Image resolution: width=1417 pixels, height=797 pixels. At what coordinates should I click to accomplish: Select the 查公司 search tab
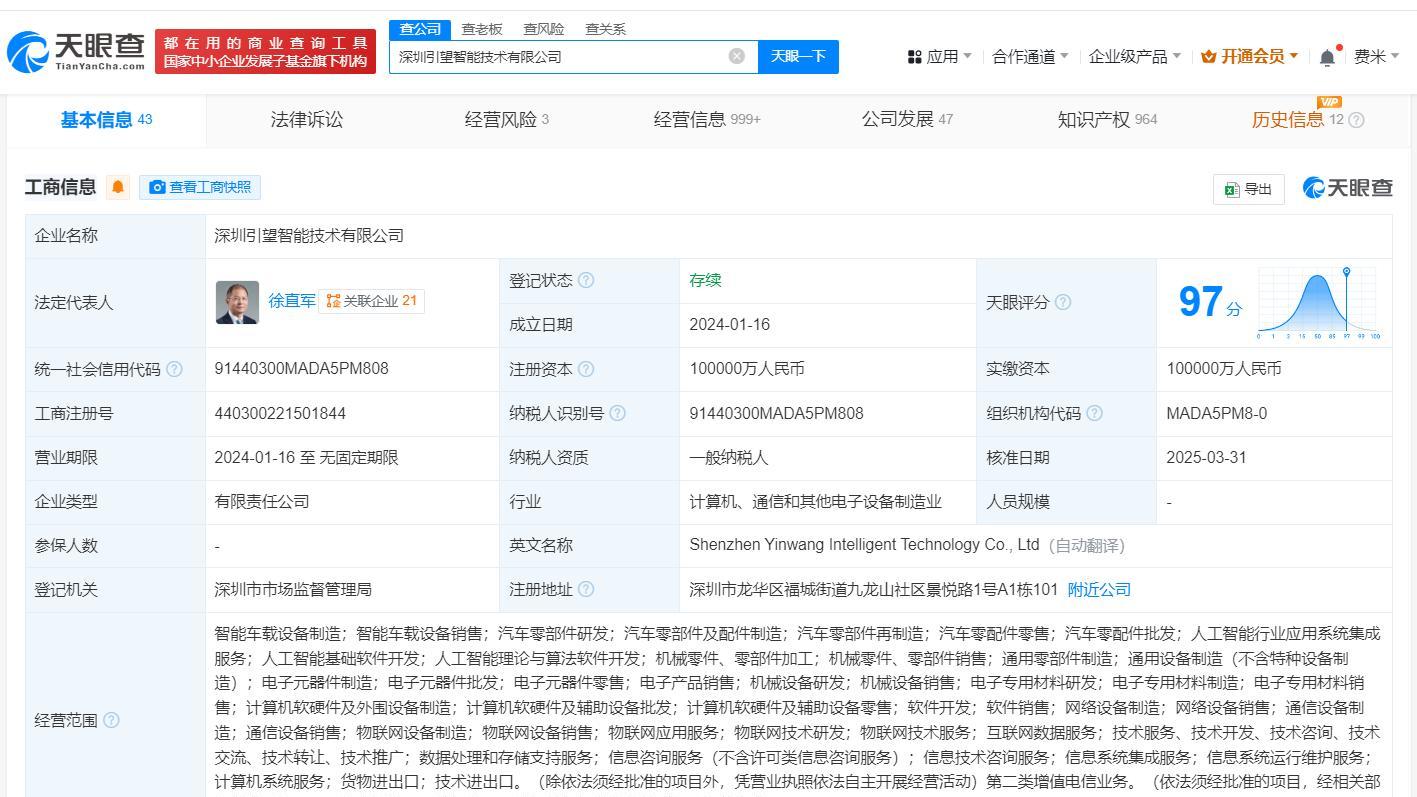420,29
